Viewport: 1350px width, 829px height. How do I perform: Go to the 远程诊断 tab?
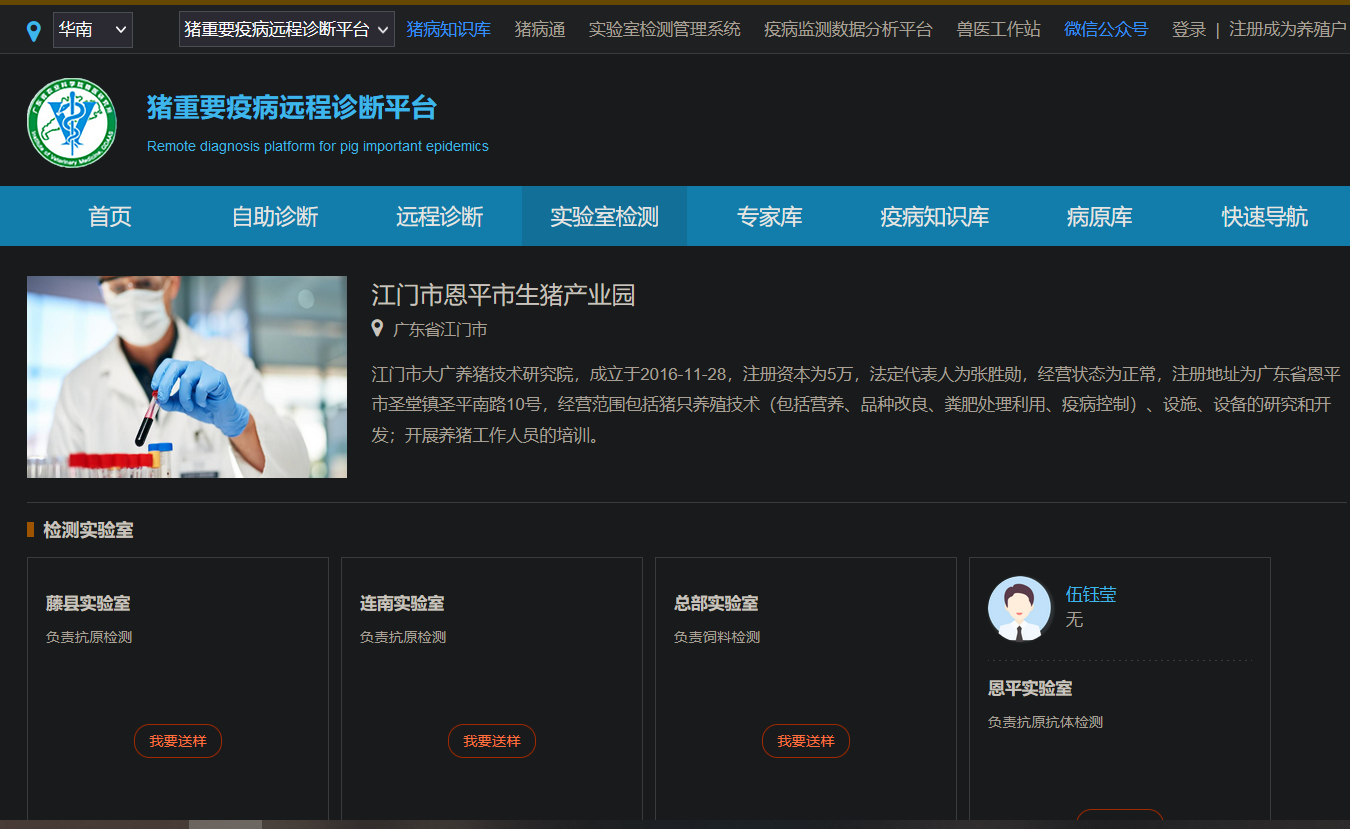pos(439,216)
